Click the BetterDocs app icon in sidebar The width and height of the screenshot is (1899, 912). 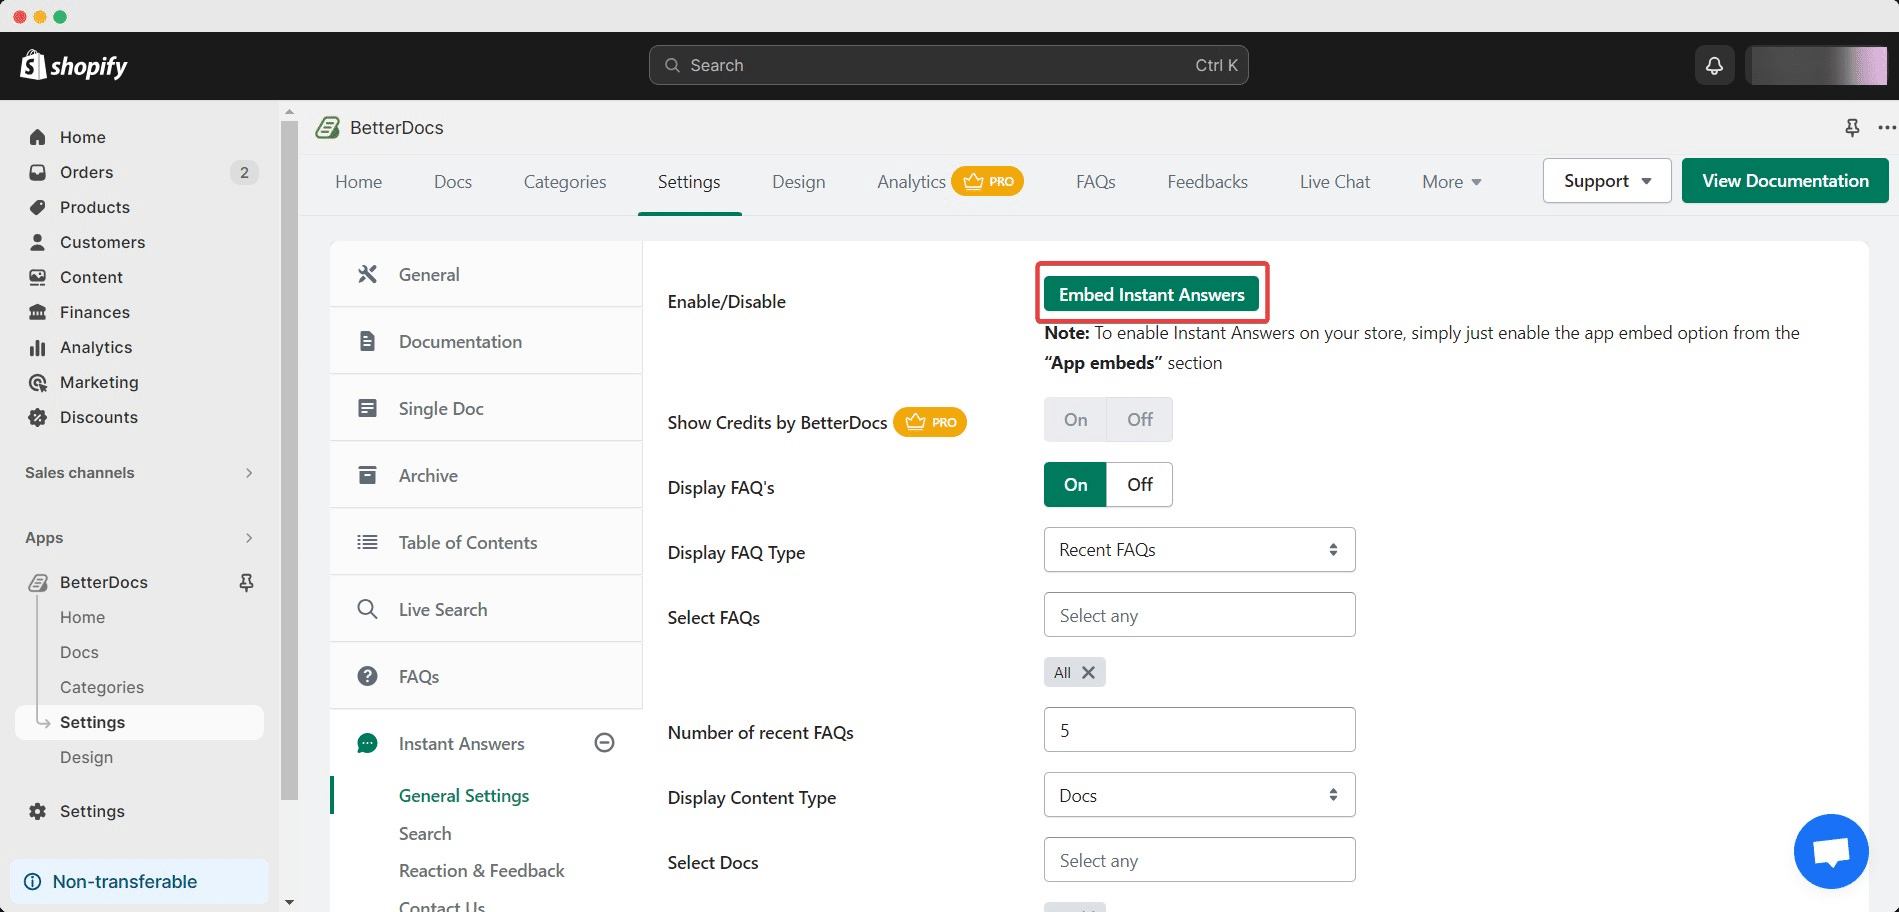38,582
